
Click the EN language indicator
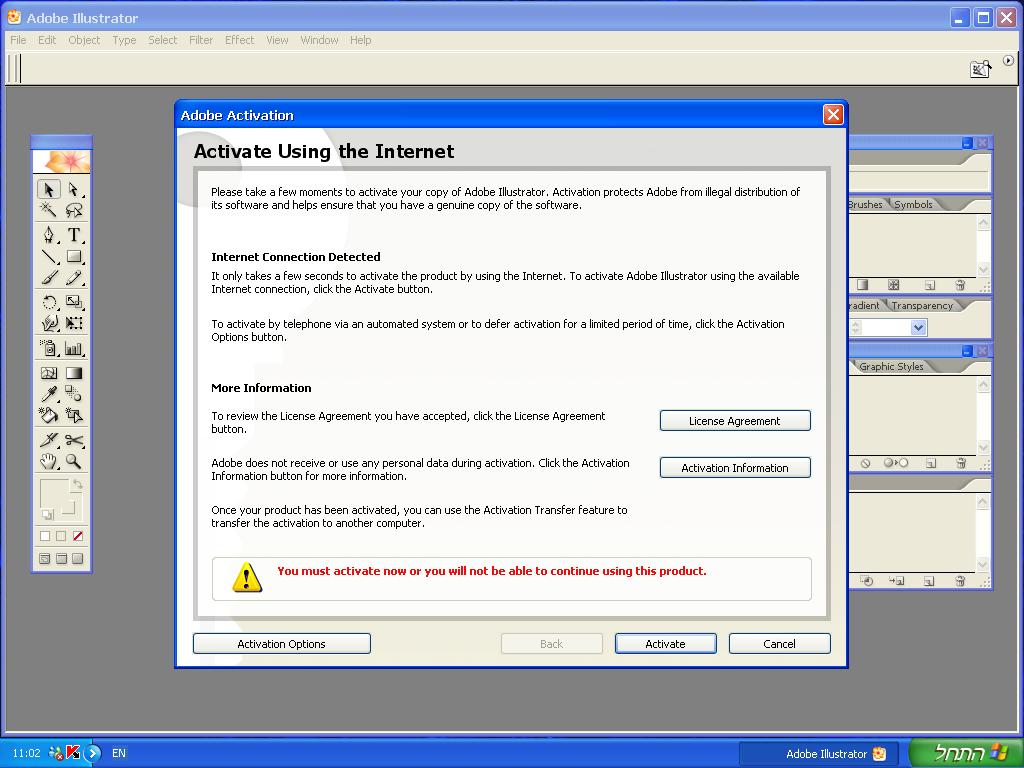click(119, 753)
